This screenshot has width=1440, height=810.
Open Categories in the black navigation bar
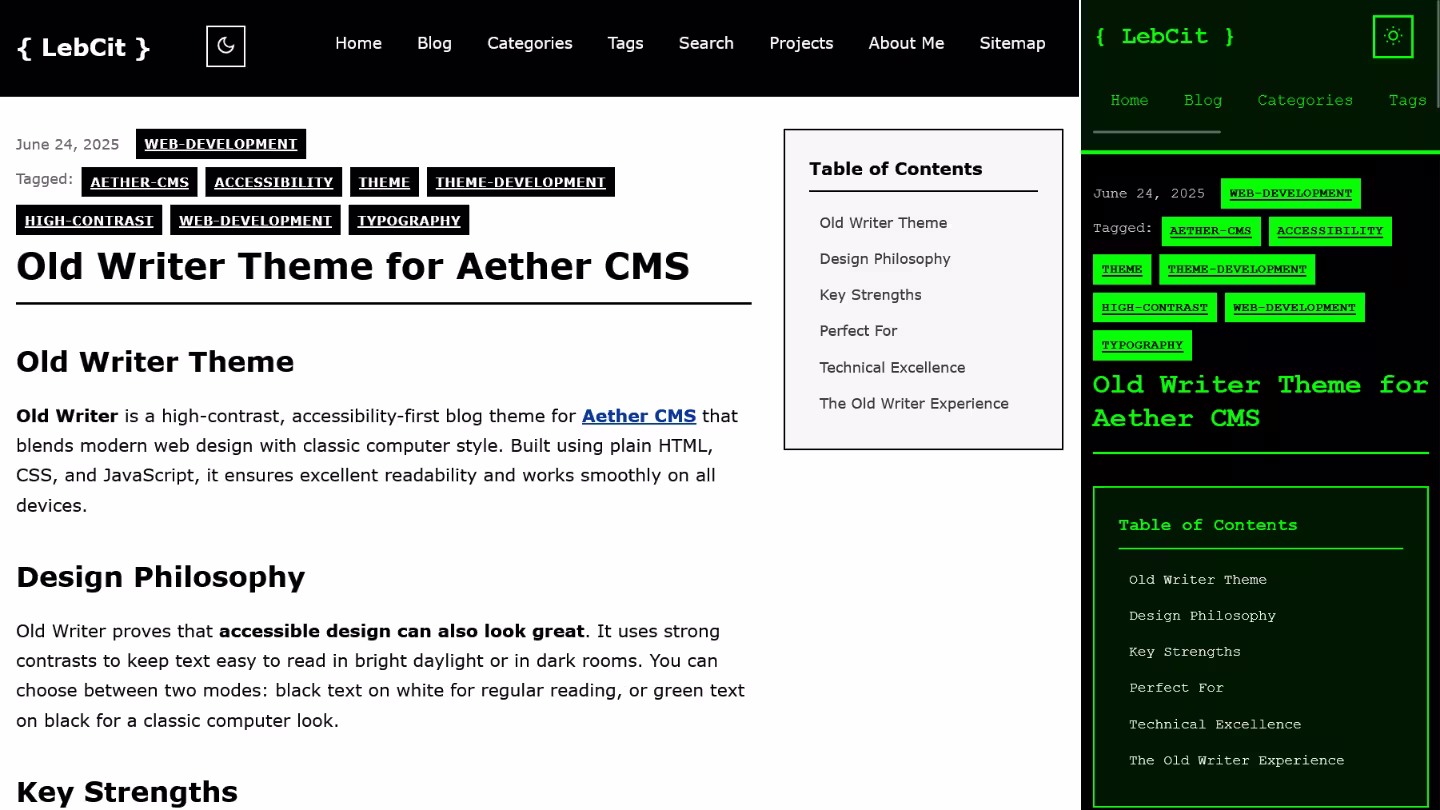530,43
